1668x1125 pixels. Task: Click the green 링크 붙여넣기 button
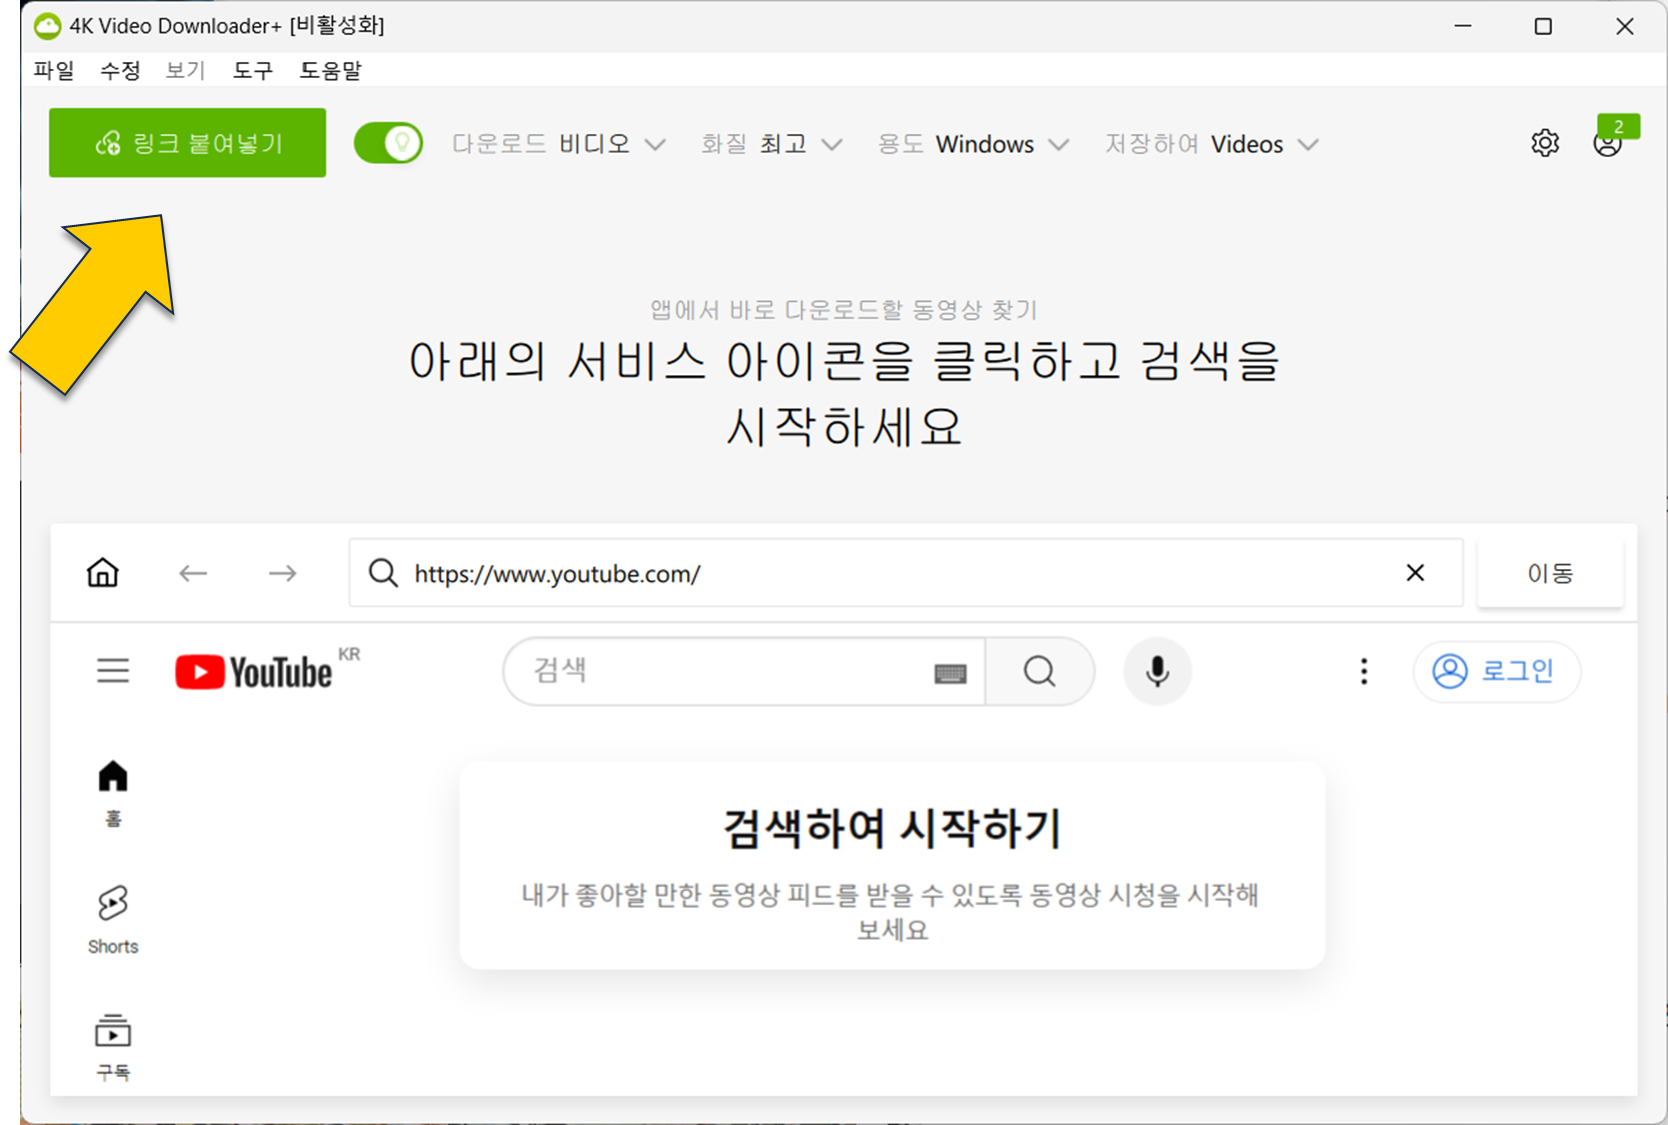(x=187, y=143)
